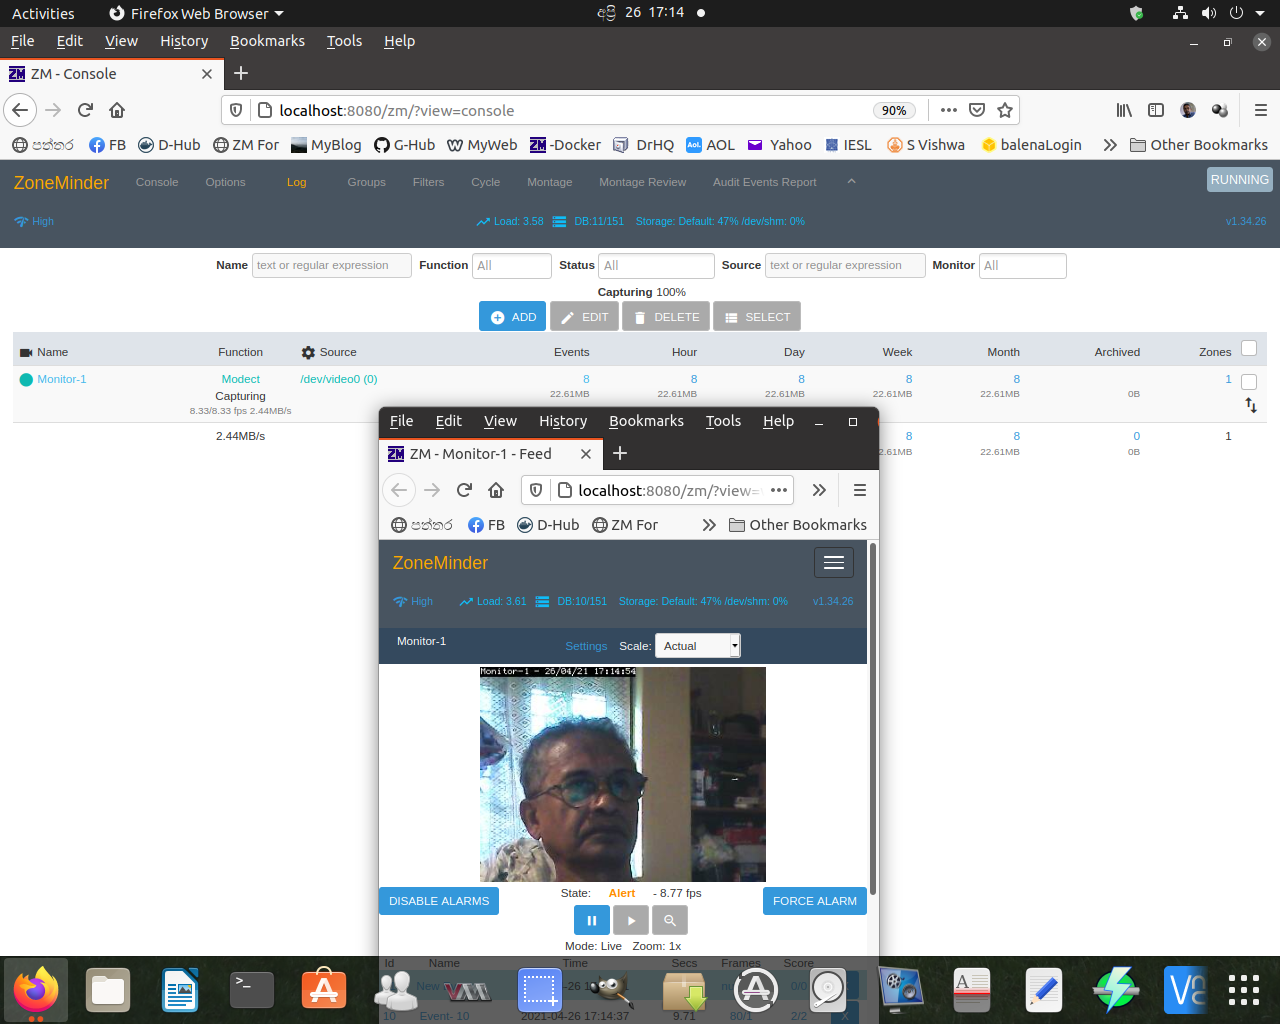Viewport: 1280px width, 1024px height.
Task: Go back in the ZM Console window
Action: click(x=21, y=110)
